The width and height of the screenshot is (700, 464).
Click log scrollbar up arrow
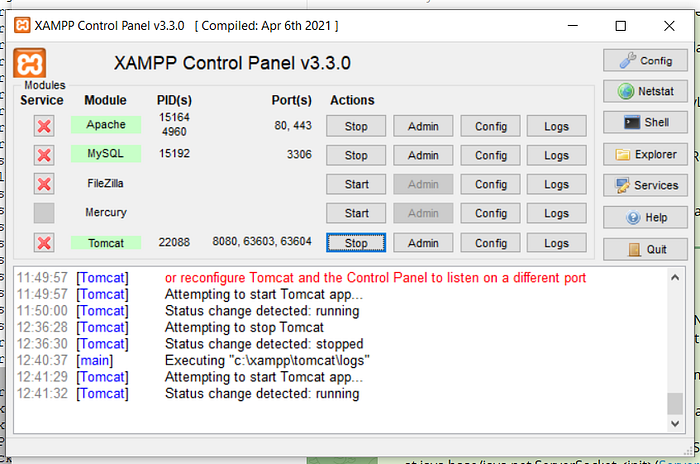(675, 277)
